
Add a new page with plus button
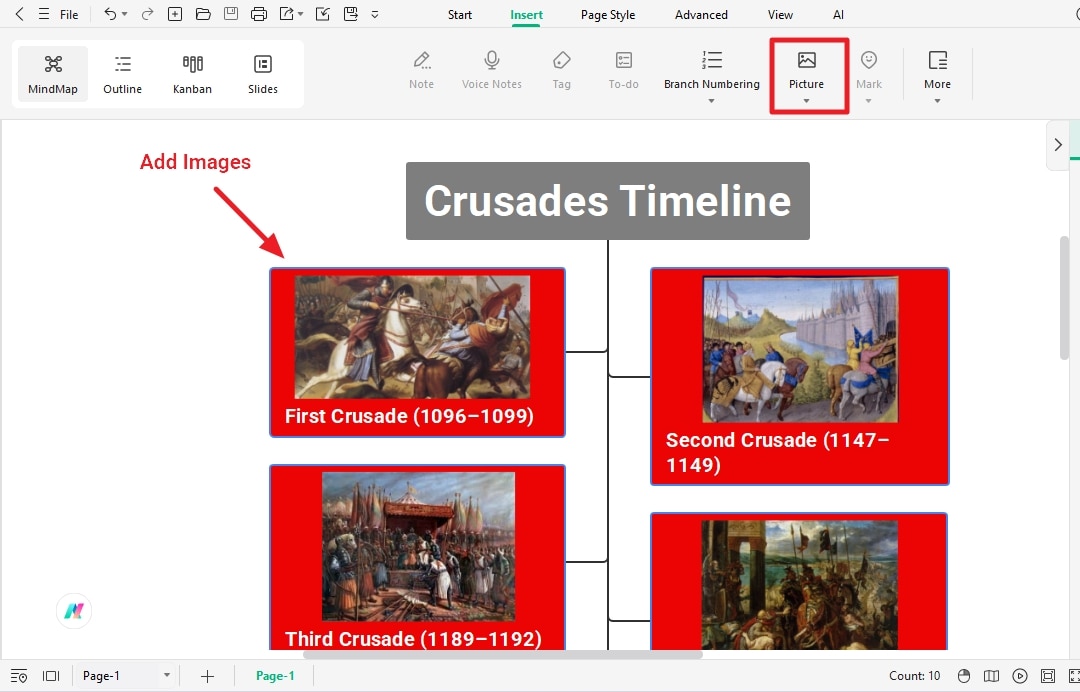(207, 676)
